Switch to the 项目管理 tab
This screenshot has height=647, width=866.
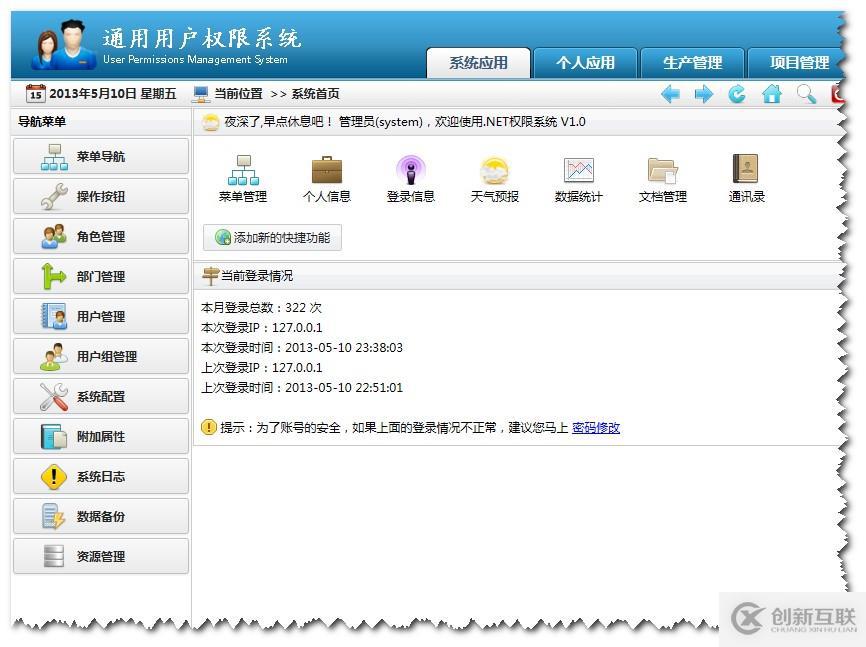click(798, 63)
